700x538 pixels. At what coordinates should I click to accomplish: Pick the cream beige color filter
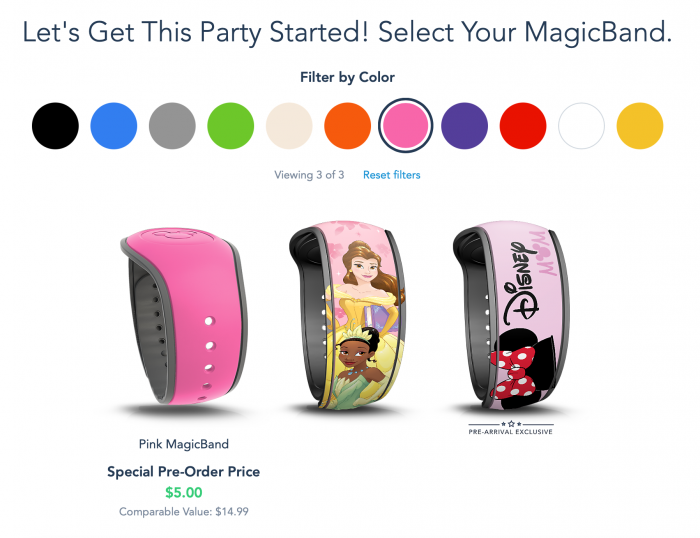(289, 126)
